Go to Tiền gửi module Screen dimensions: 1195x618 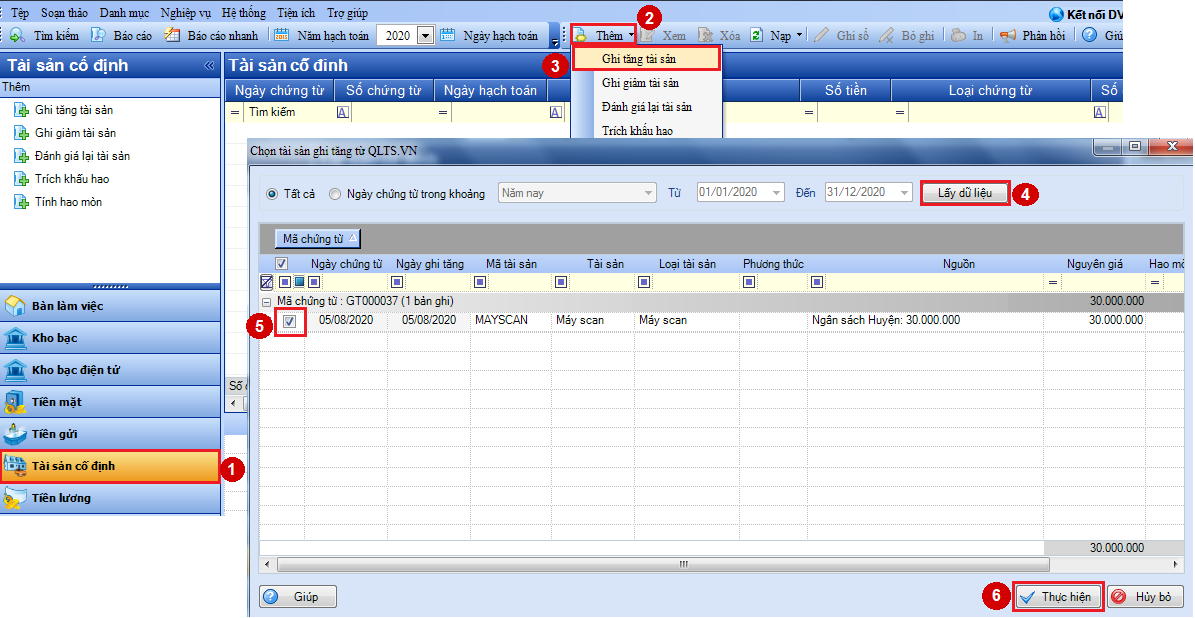[x=111, y=434]
